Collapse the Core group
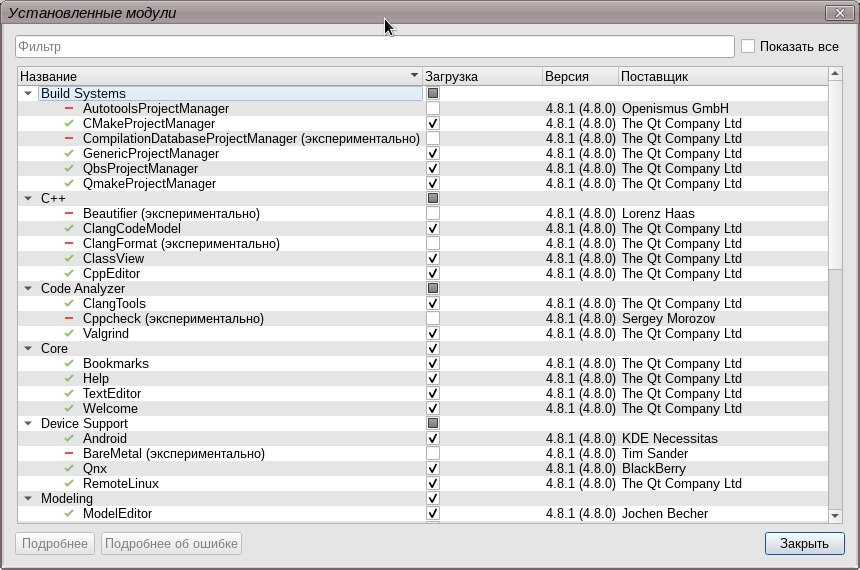 (28, 348)
